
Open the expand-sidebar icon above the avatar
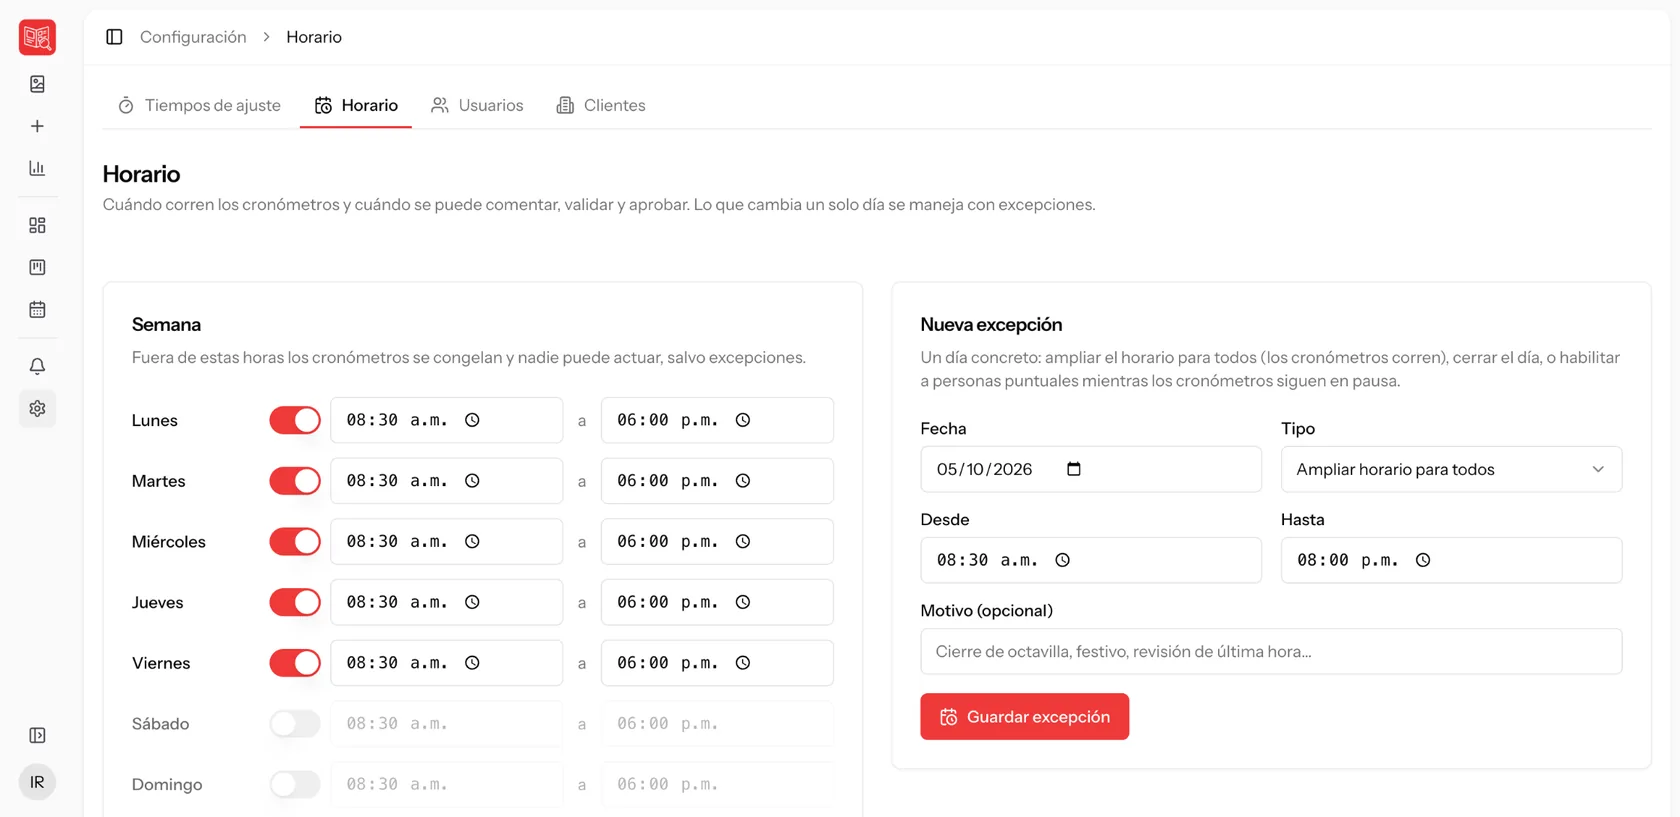(37, 735)
